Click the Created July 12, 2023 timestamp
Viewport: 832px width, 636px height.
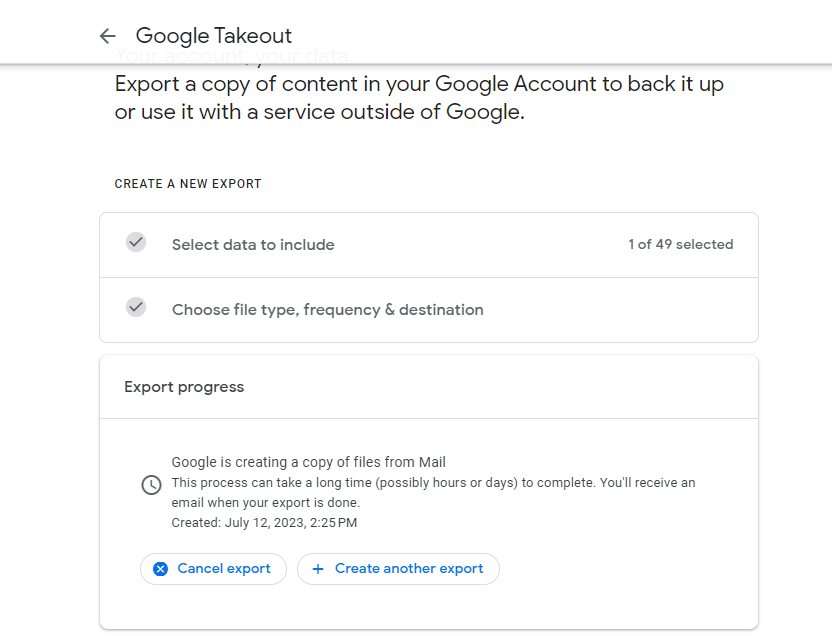coord(264,523)
